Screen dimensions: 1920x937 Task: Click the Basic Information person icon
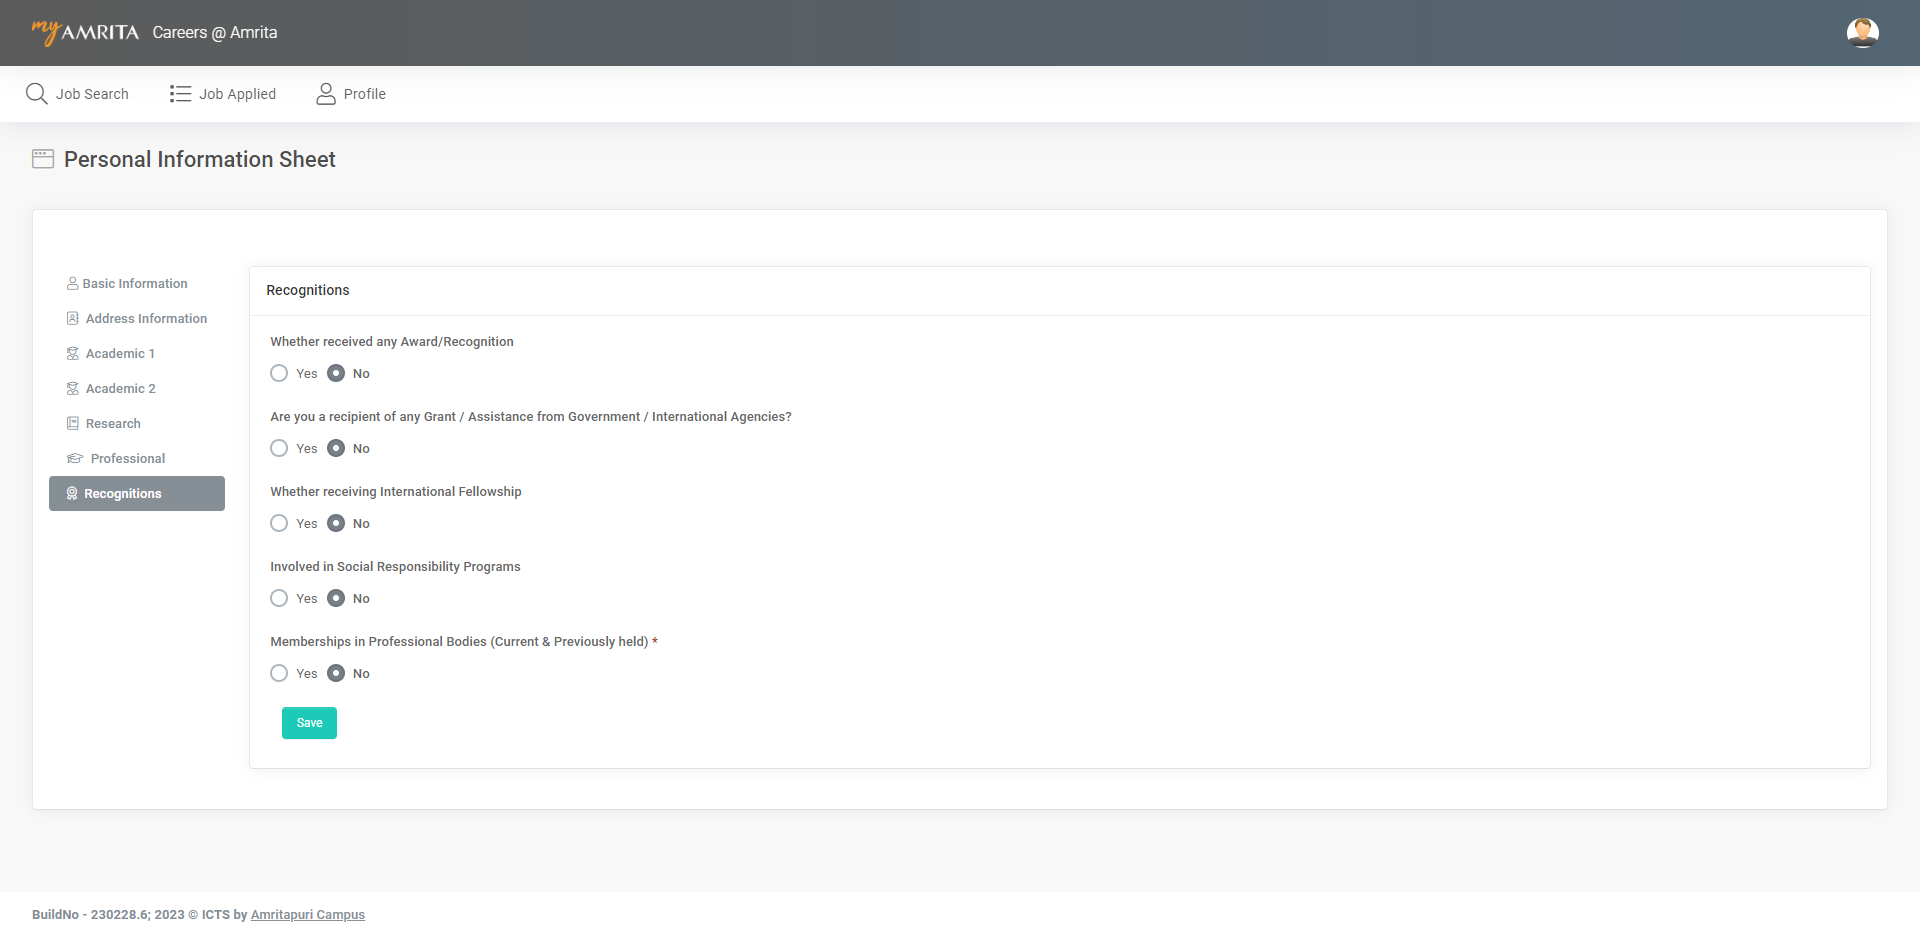coord(72,284)
